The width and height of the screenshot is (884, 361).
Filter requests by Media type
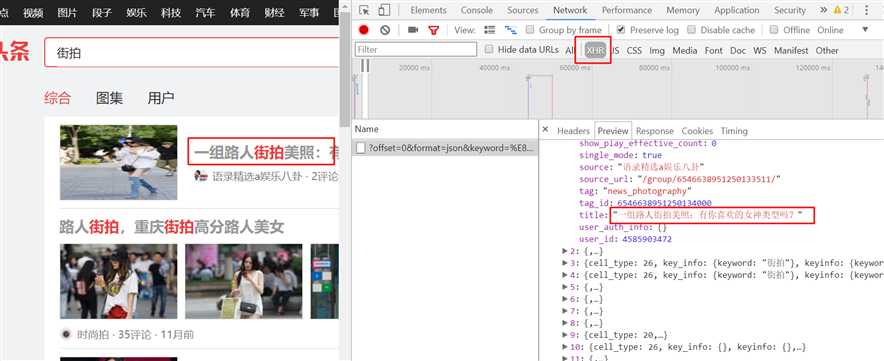(684, 50)
